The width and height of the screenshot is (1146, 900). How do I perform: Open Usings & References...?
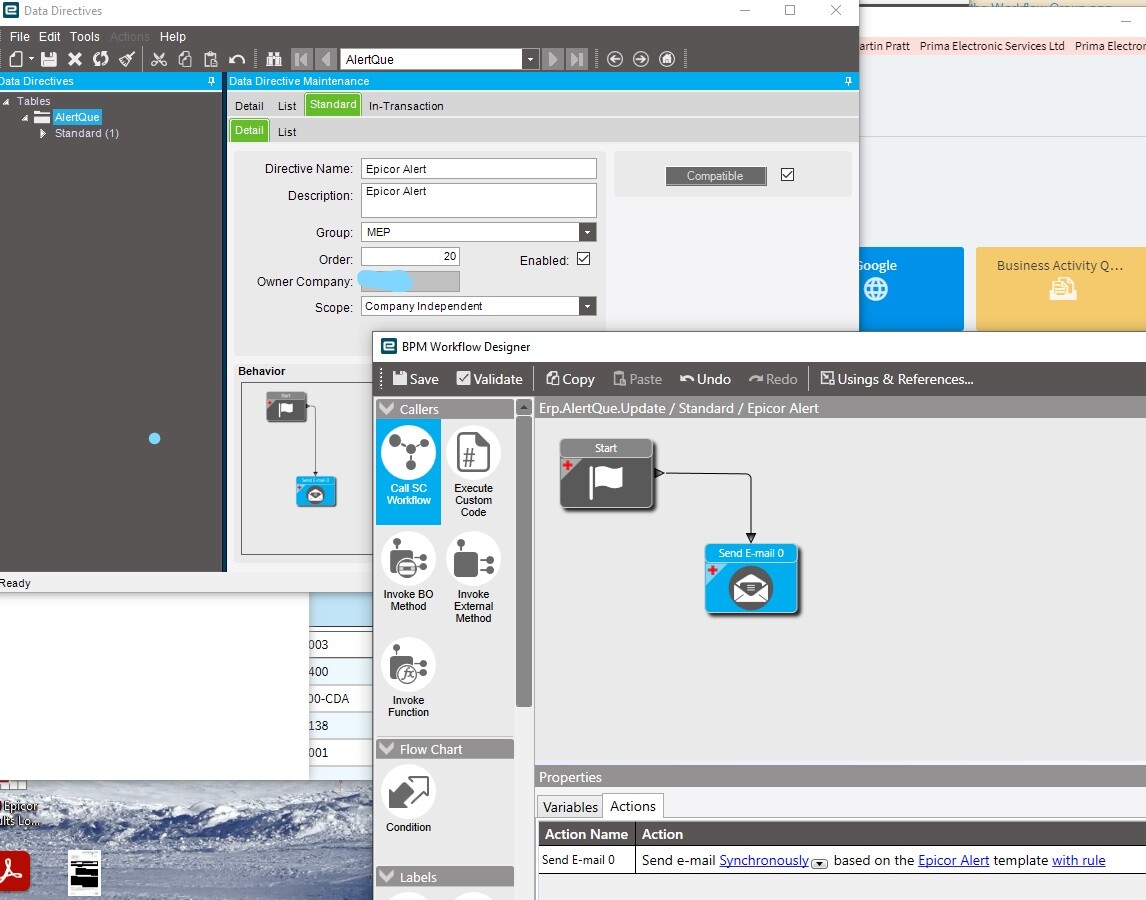coord(897,379)
